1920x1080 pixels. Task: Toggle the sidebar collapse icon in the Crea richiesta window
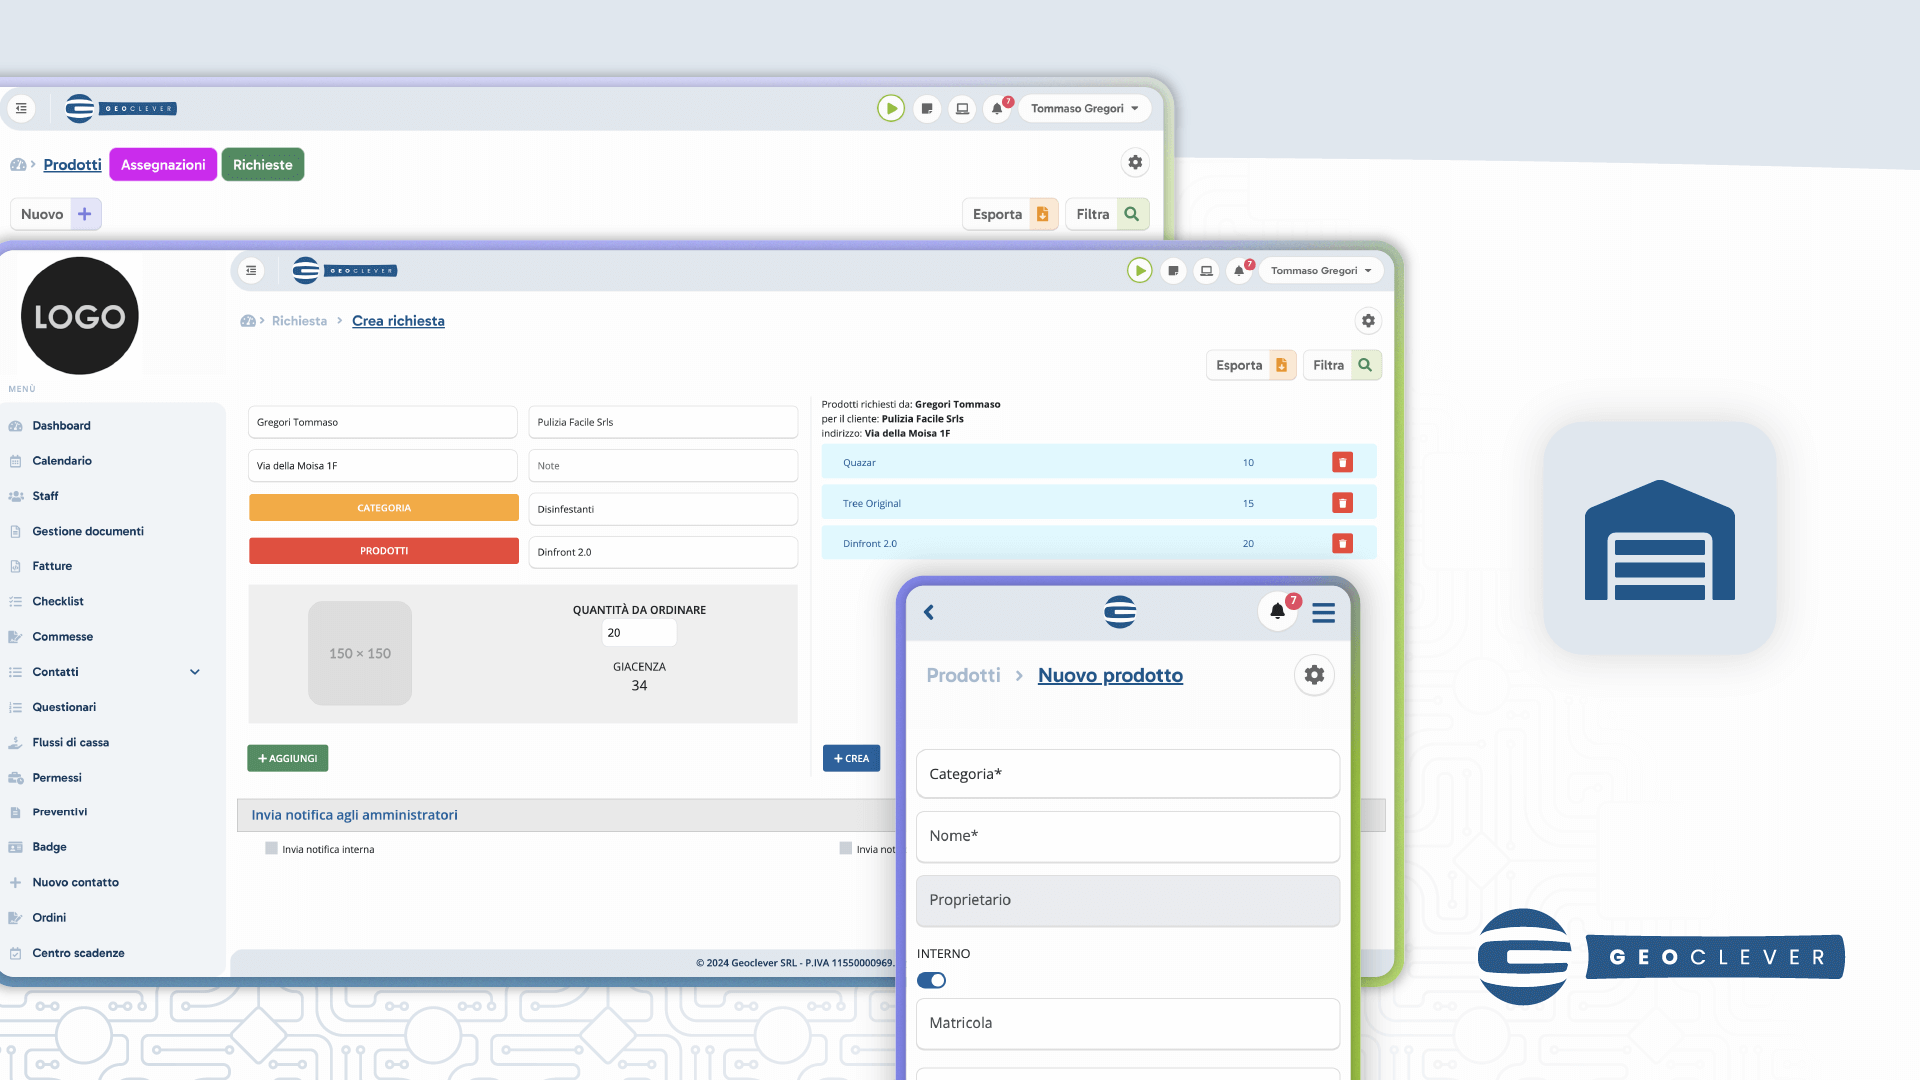(251, 270)
